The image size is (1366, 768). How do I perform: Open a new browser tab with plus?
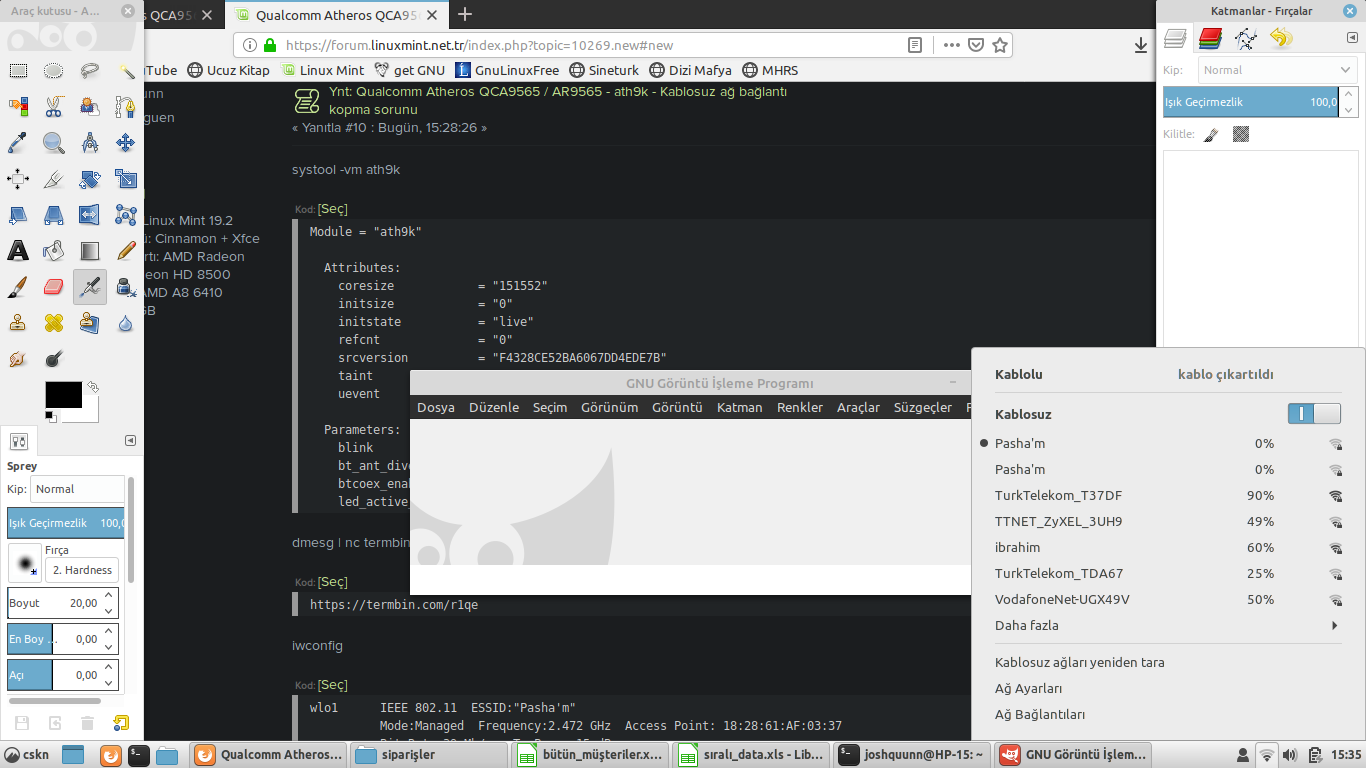click(x=465, y=14)
